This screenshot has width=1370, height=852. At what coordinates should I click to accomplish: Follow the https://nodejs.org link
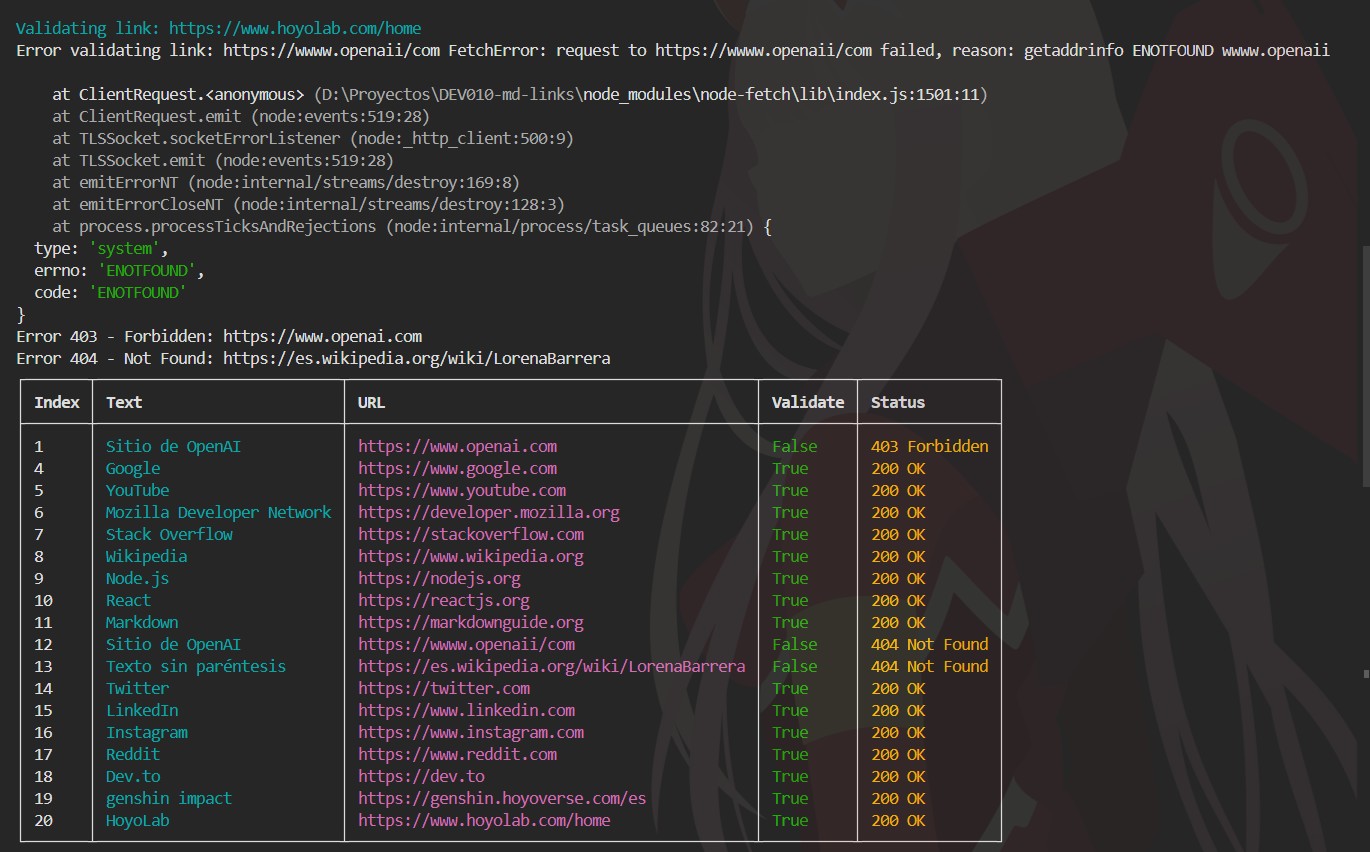click(439, 578)
